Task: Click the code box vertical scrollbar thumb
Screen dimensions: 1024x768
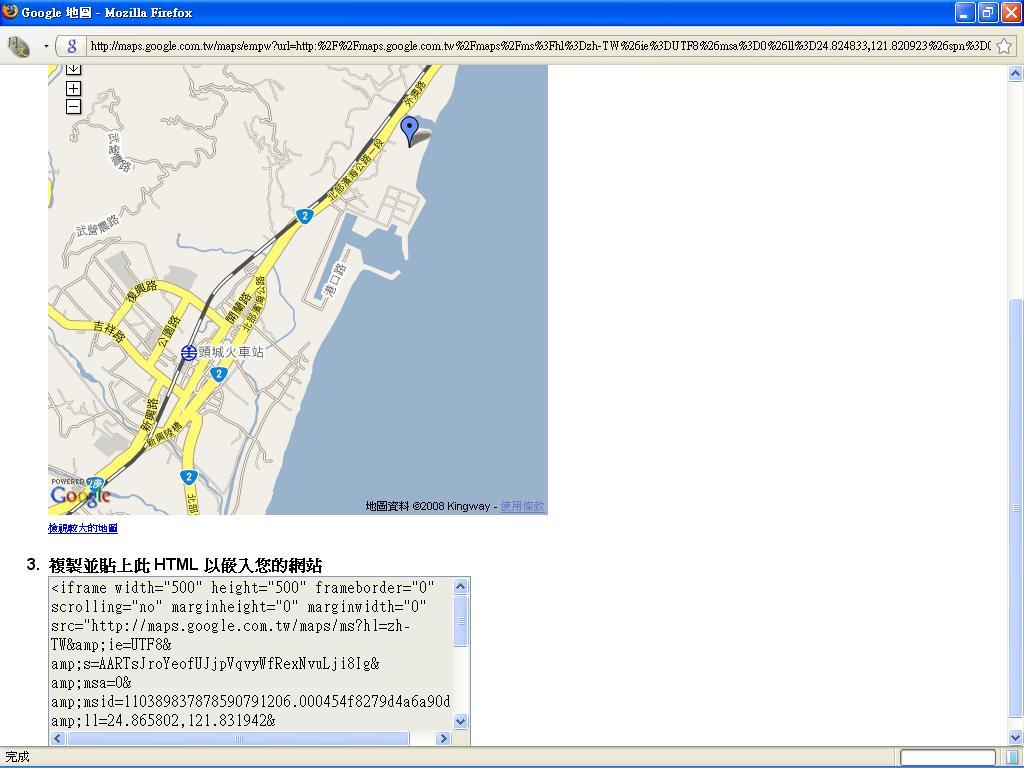Action: pyautogui.click(x=460, y=621)
